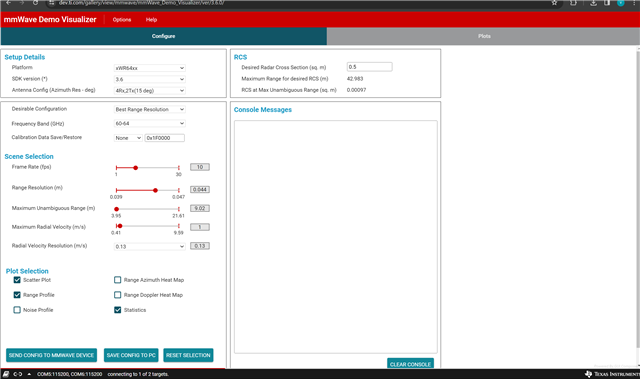The height and width of the screenshot is (379, 640).
Task: Click the Frame Rate slider handle
Action: point(136,168)
